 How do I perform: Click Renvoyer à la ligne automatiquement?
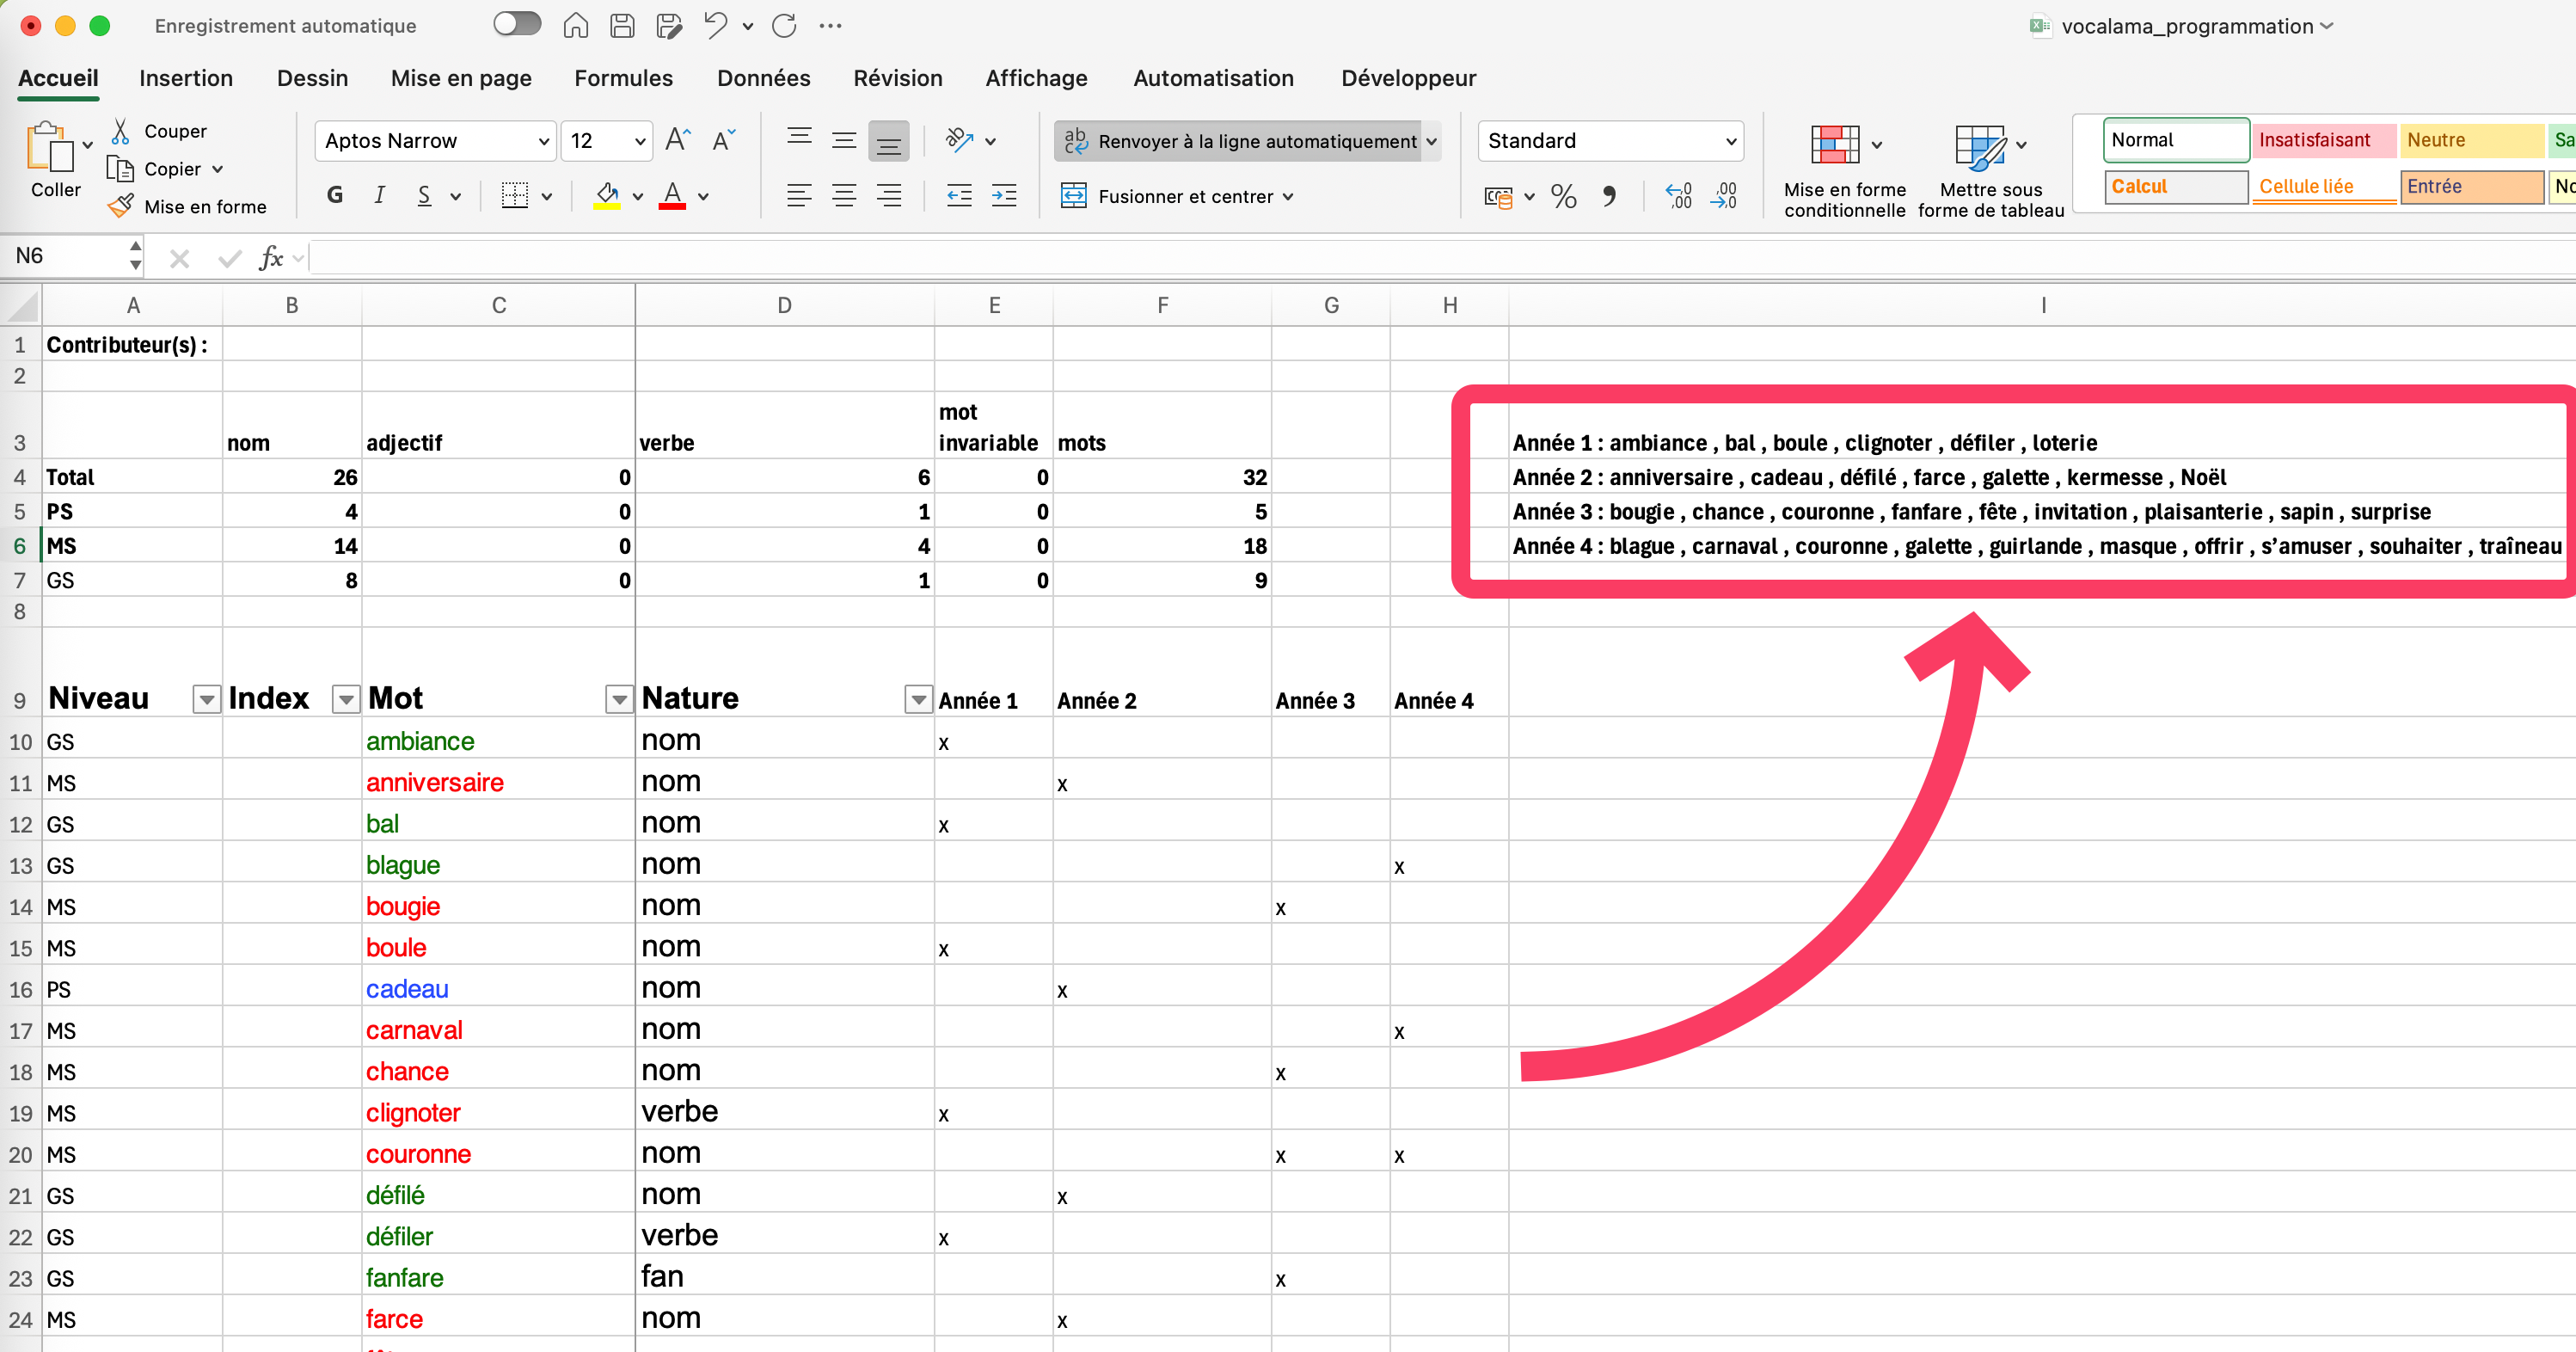(x=1240, y=141)
